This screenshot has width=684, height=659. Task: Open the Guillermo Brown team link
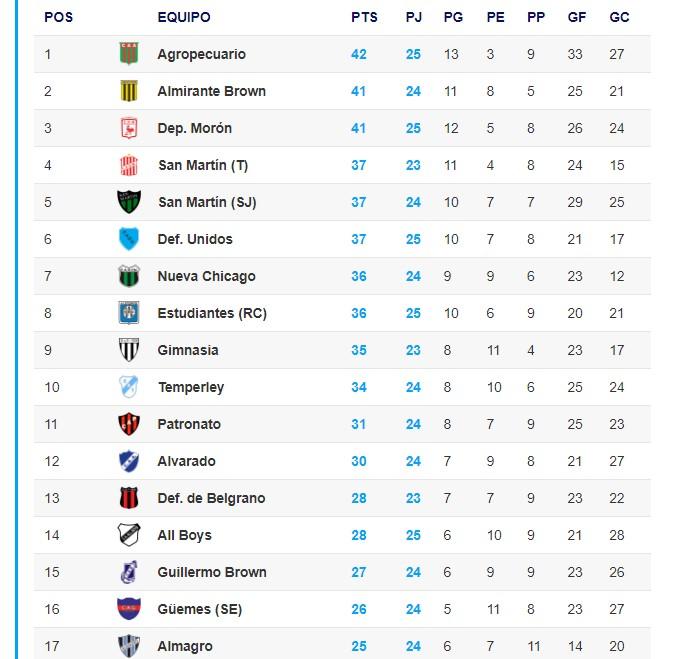click(212, 572)
